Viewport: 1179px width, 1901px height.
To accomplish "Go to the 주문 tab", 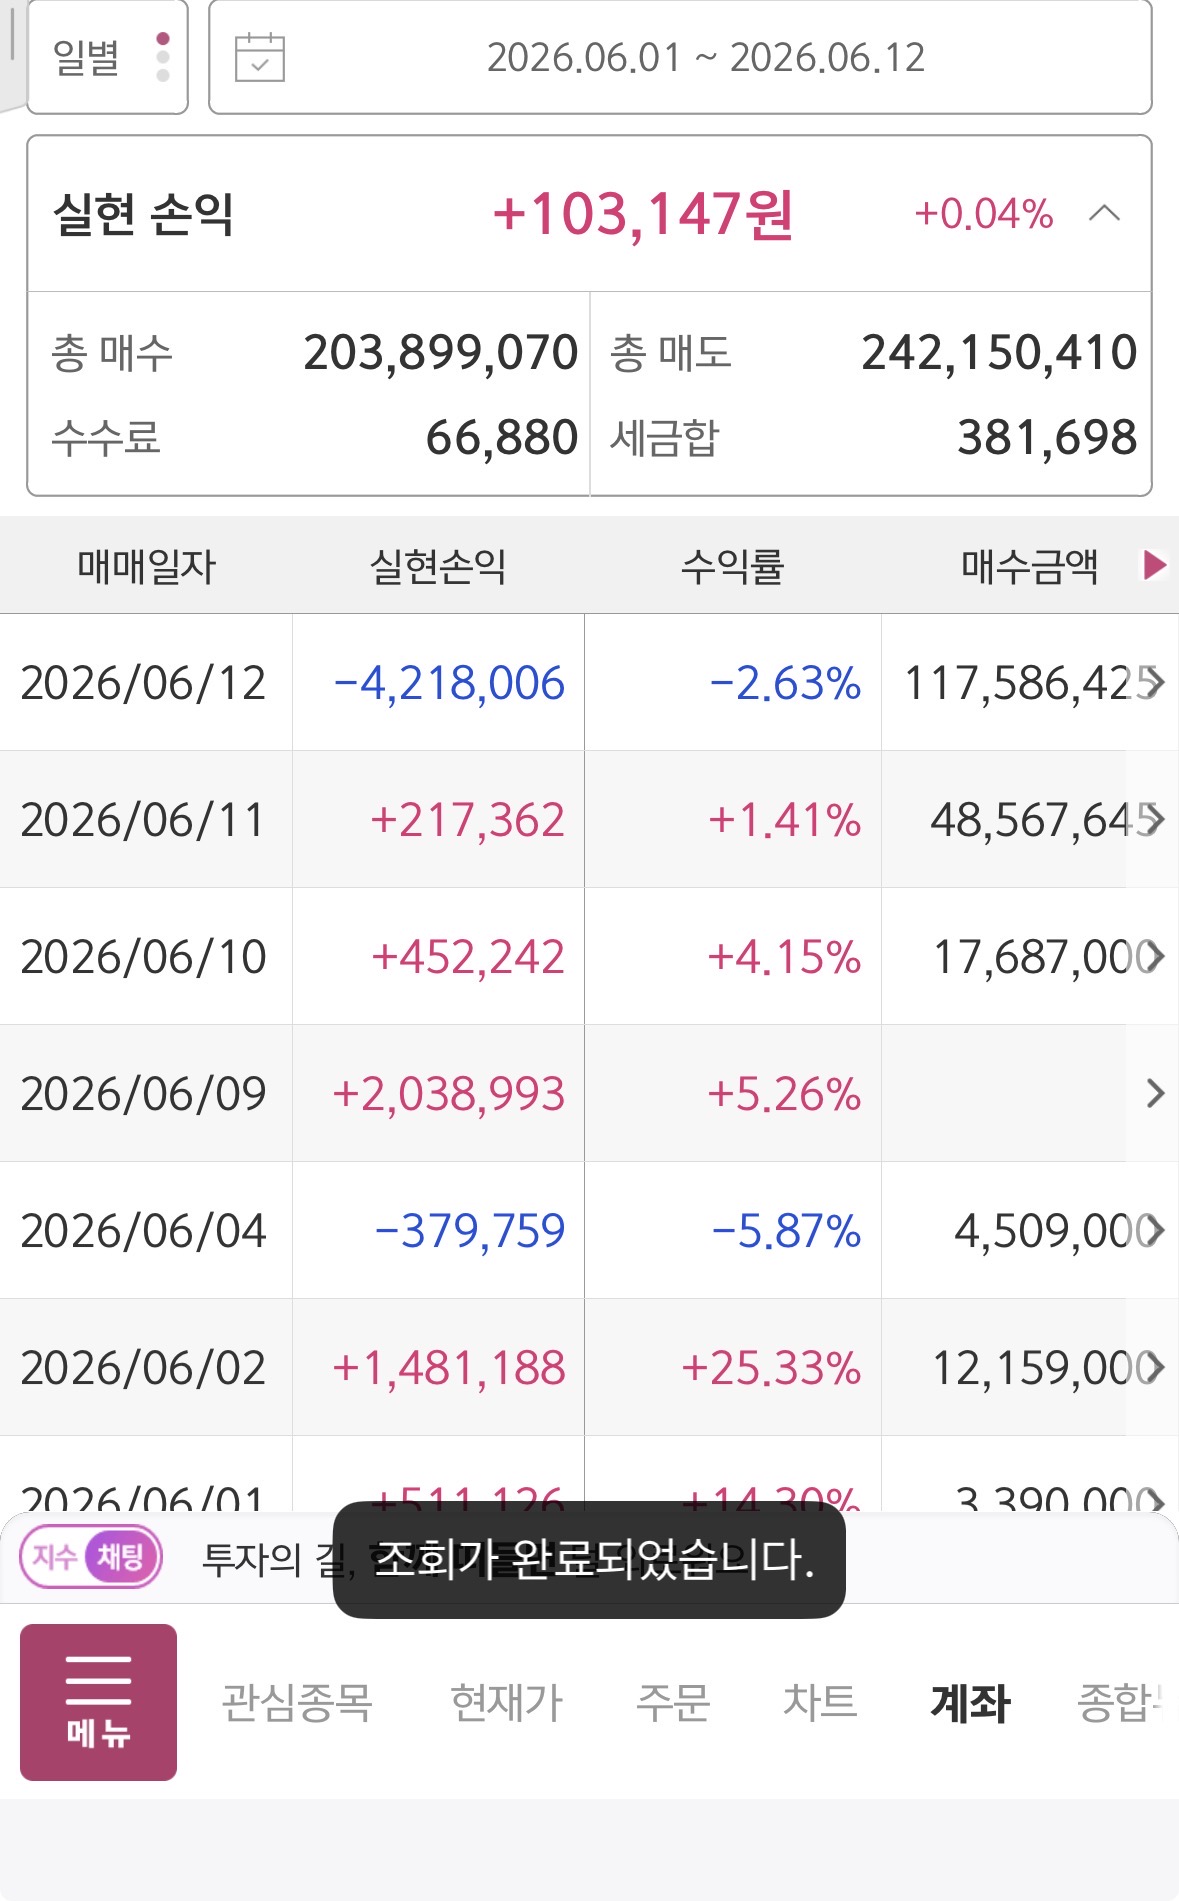I will [x=673, y=1702].
